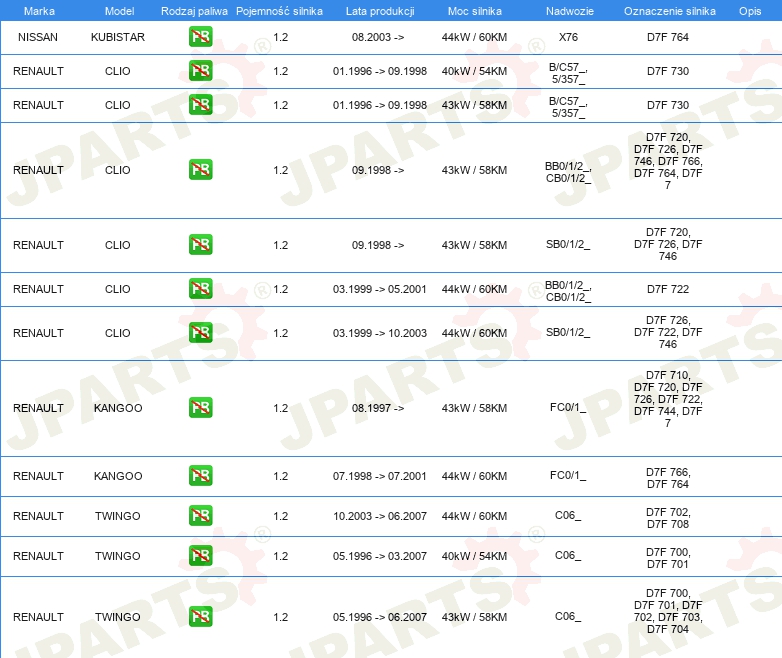The width and height of the screenshot is (782, 658).
Task: Click the Model column header
Action: (119, 11)
